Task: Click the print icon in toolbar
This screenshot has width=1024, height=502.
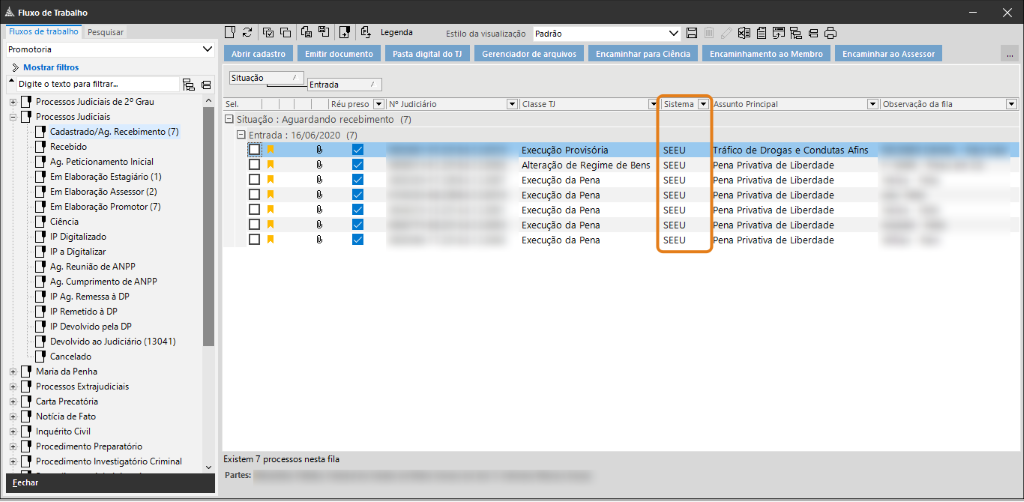Action: 831,33
